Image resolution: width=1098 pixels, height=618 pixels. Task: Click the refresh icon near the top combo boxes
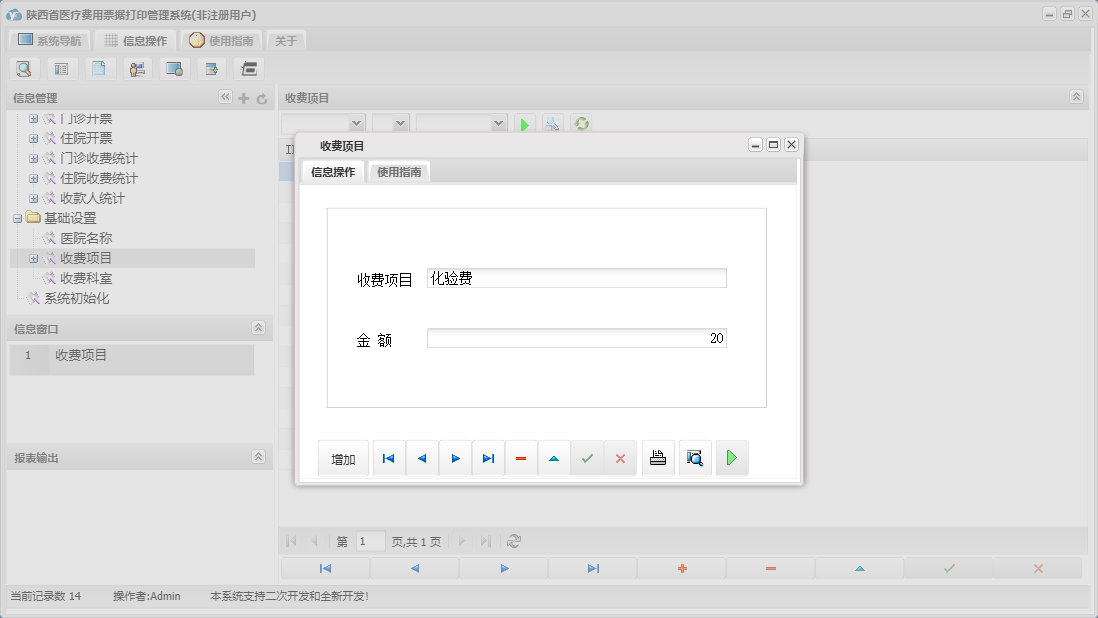point(581,123)
